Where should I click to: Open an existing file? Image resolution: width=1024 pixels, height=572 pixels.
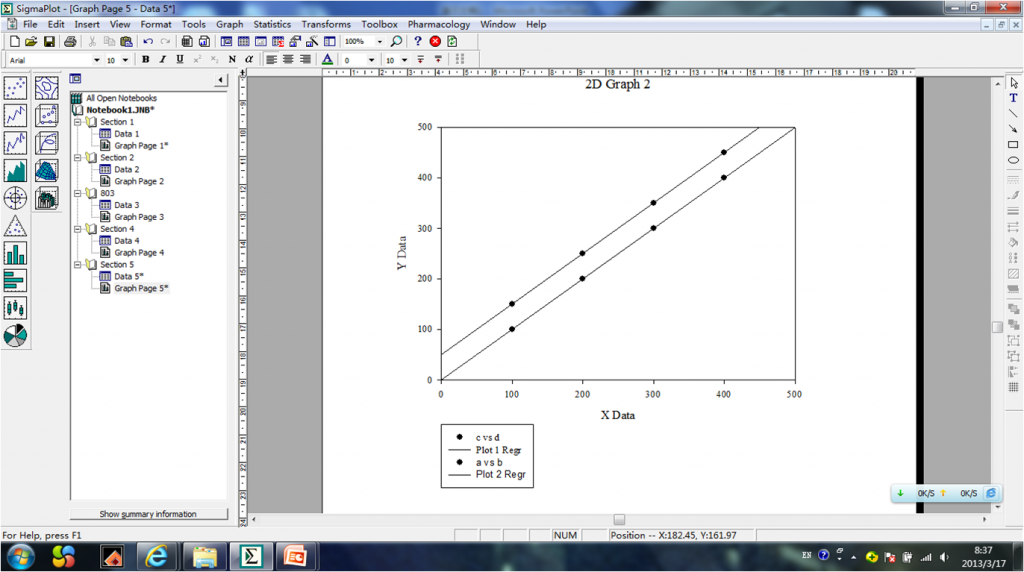click(31, 42)
